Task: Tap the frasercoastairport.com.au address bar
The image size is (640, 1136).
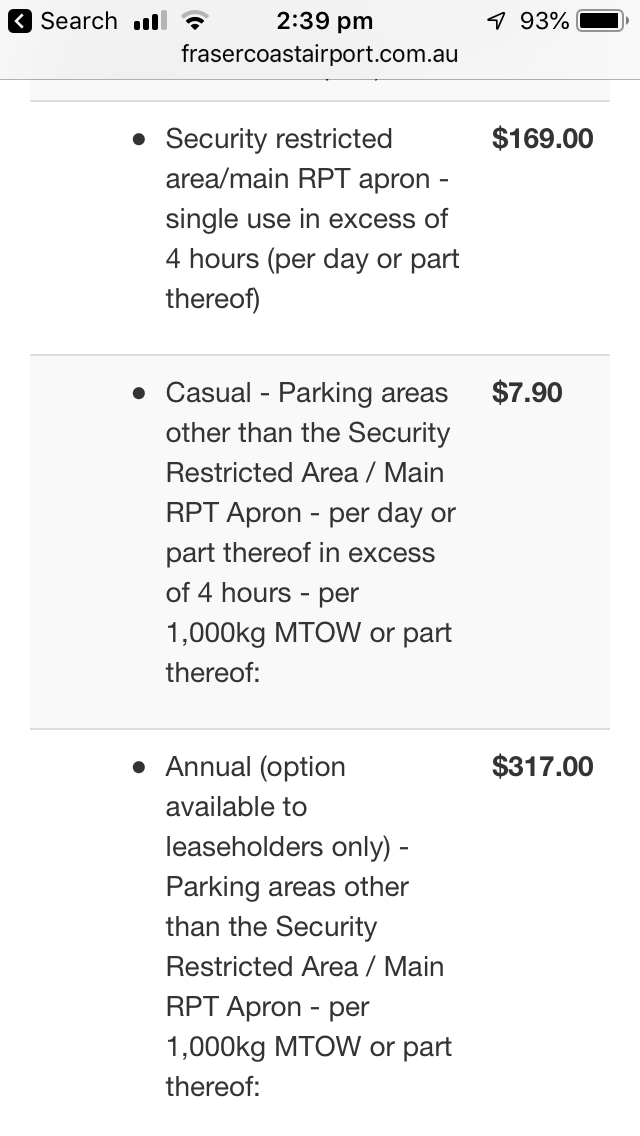Action: pos(320,54)
